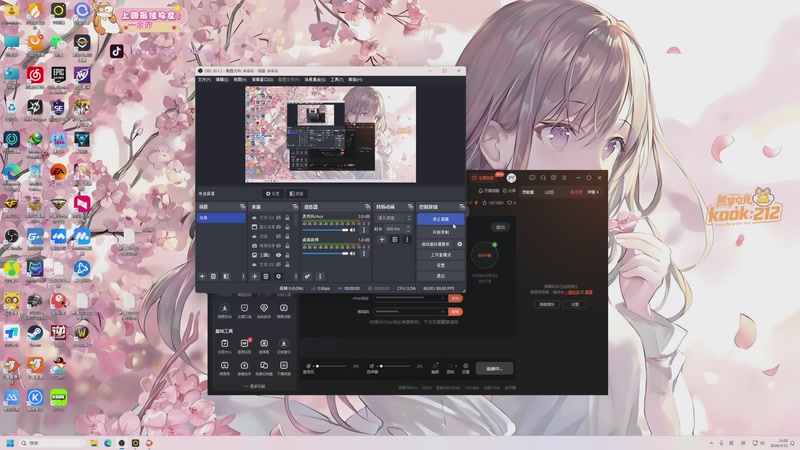Toggle visibility of the window capture source
800x450 pixels.
(x=279, y=227)
